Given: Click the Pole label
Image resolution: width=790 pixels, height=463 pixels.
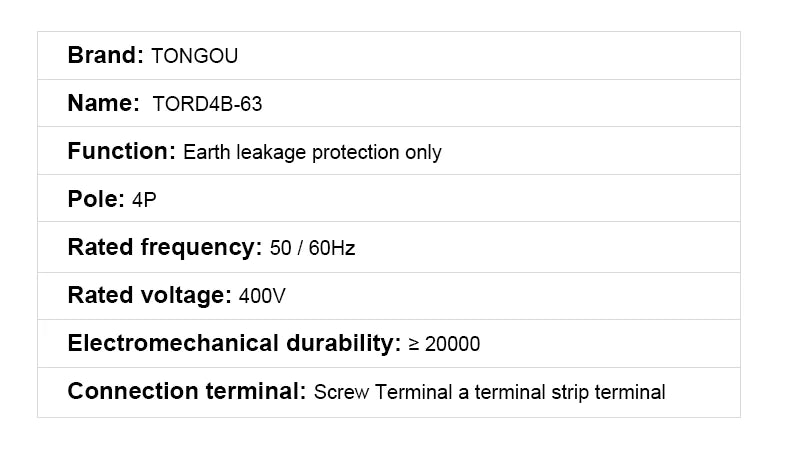Looking at the screenshot, I should coord(96,200).
